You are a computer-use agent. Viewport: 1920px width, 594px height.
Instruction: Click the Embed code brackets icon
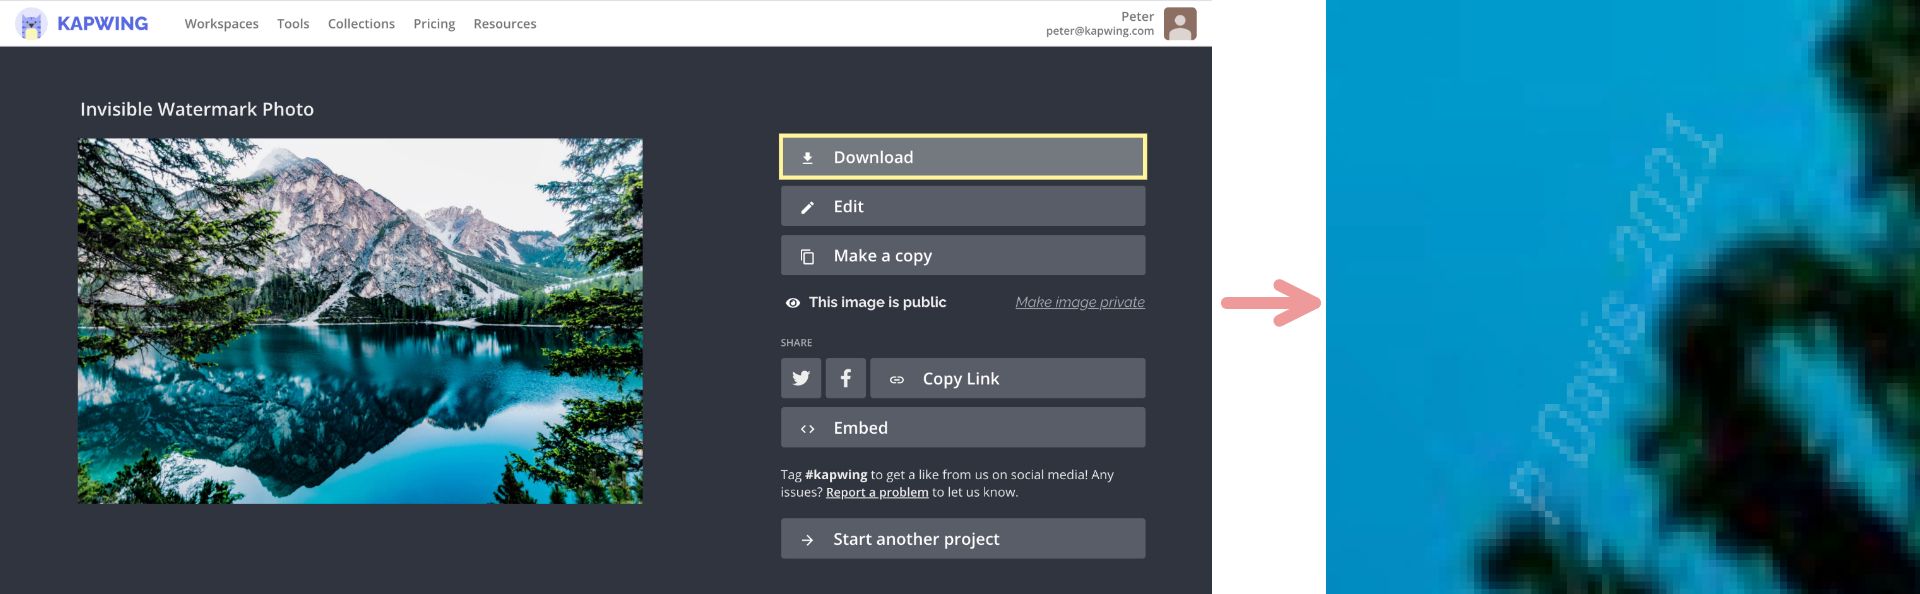pyautogui.click(x=807, y=429)
